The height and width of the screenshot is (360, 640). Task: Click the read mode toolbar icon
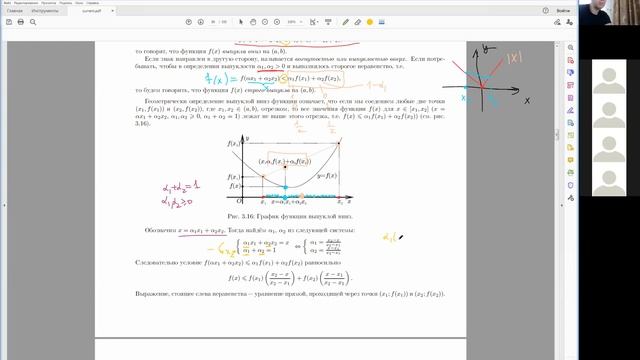point(328,22)
